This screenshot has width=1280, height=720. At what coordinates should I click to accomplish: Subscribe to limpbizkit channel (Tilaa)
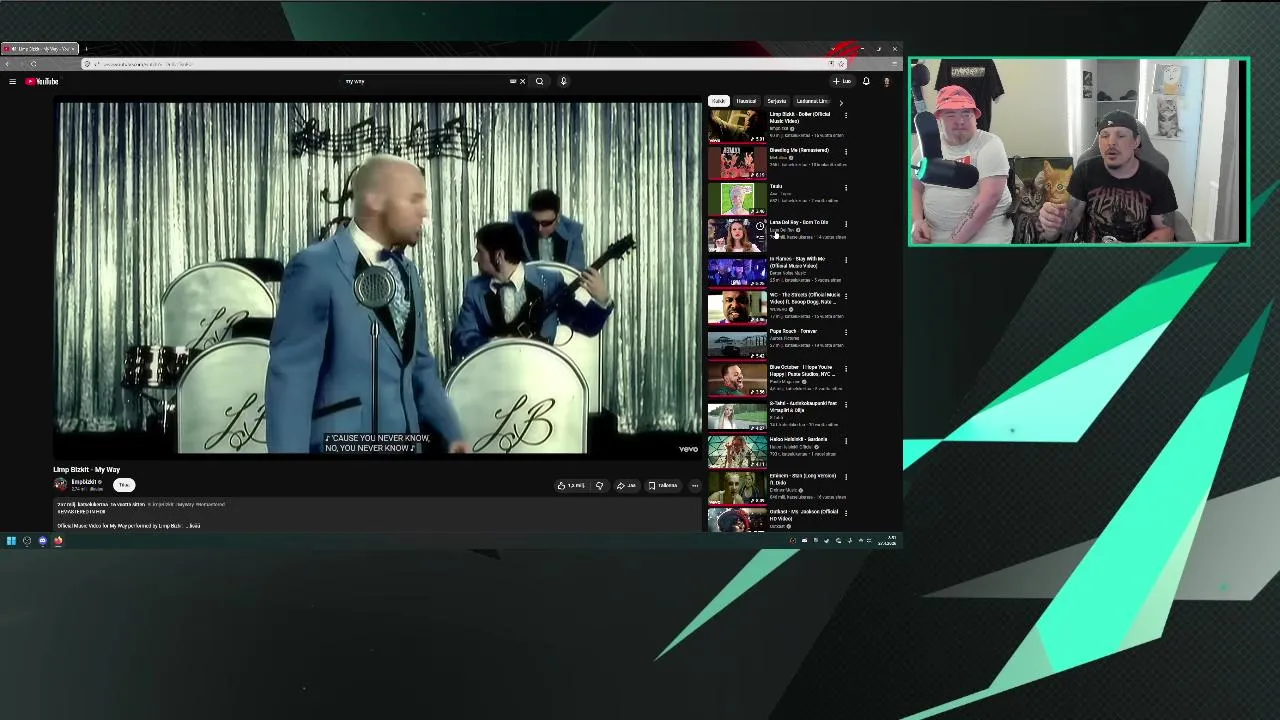(124, 485)
